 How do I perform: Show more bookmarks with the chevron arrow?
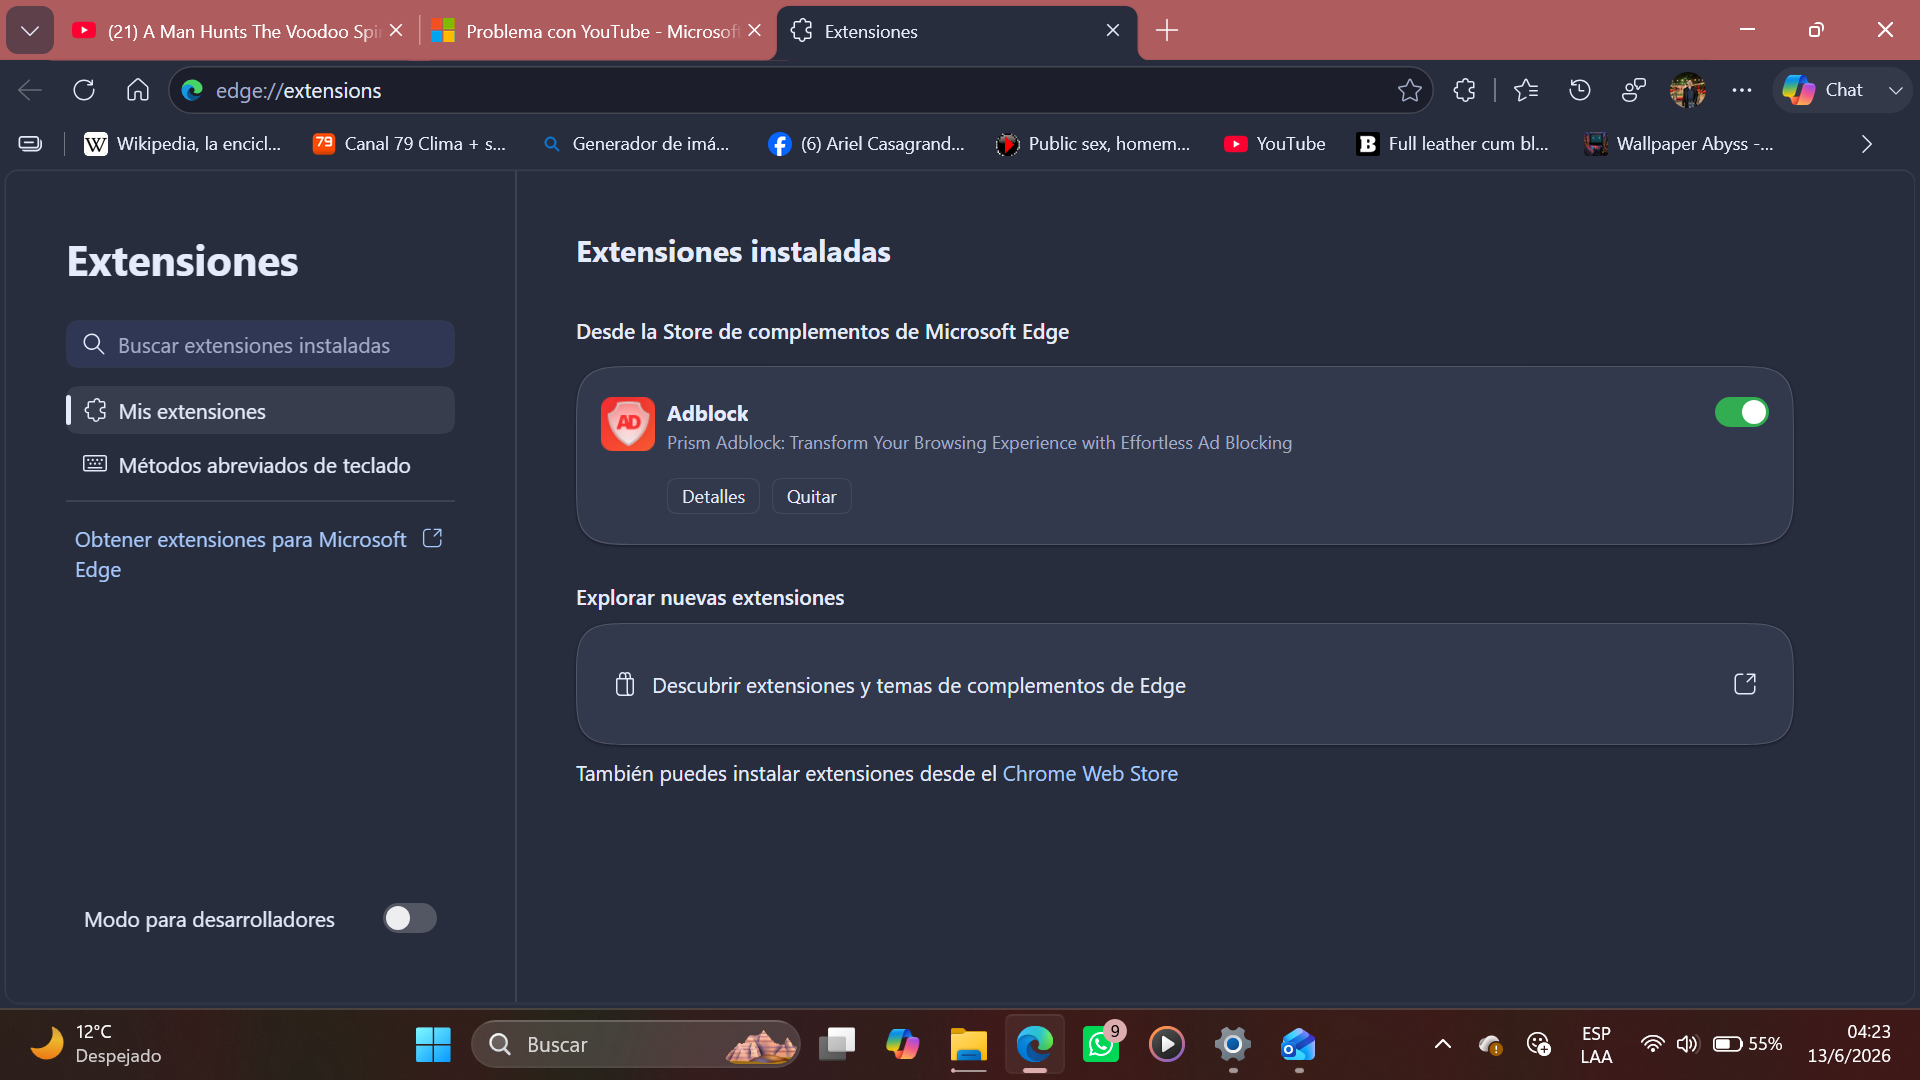pyautogui.click(x=1866, y=144)
